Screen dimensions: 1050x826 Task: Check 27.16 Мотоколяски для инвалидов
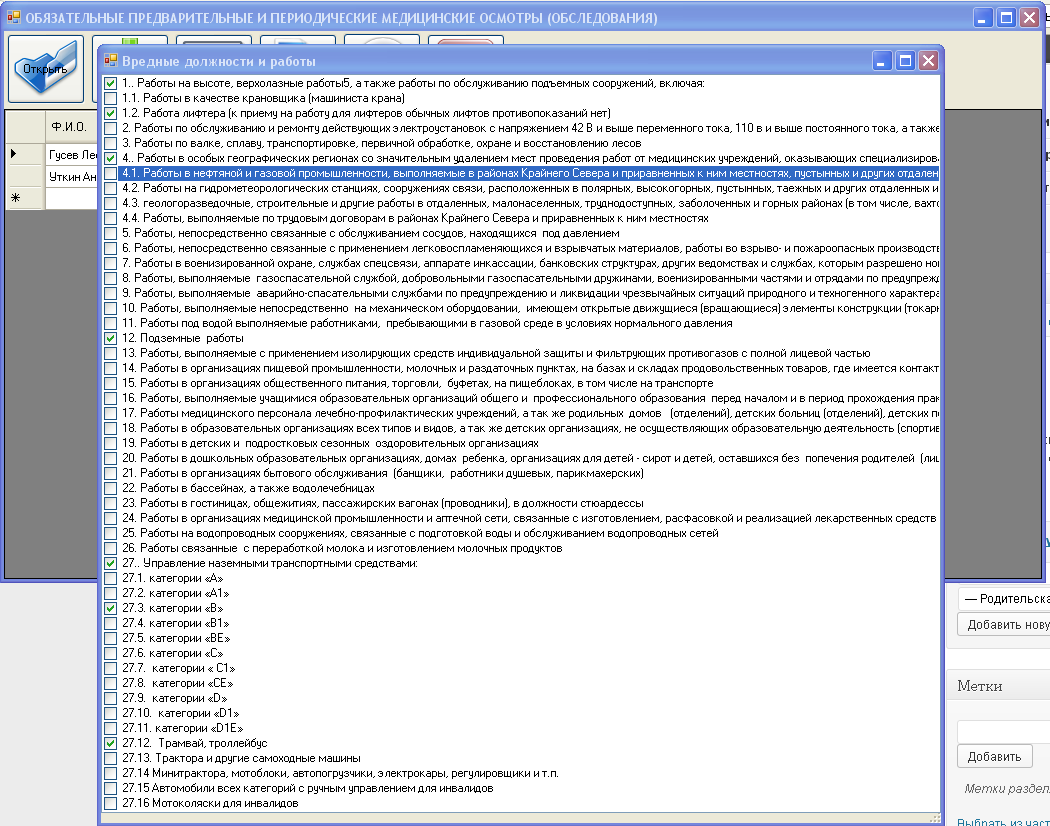click(110, 803)
